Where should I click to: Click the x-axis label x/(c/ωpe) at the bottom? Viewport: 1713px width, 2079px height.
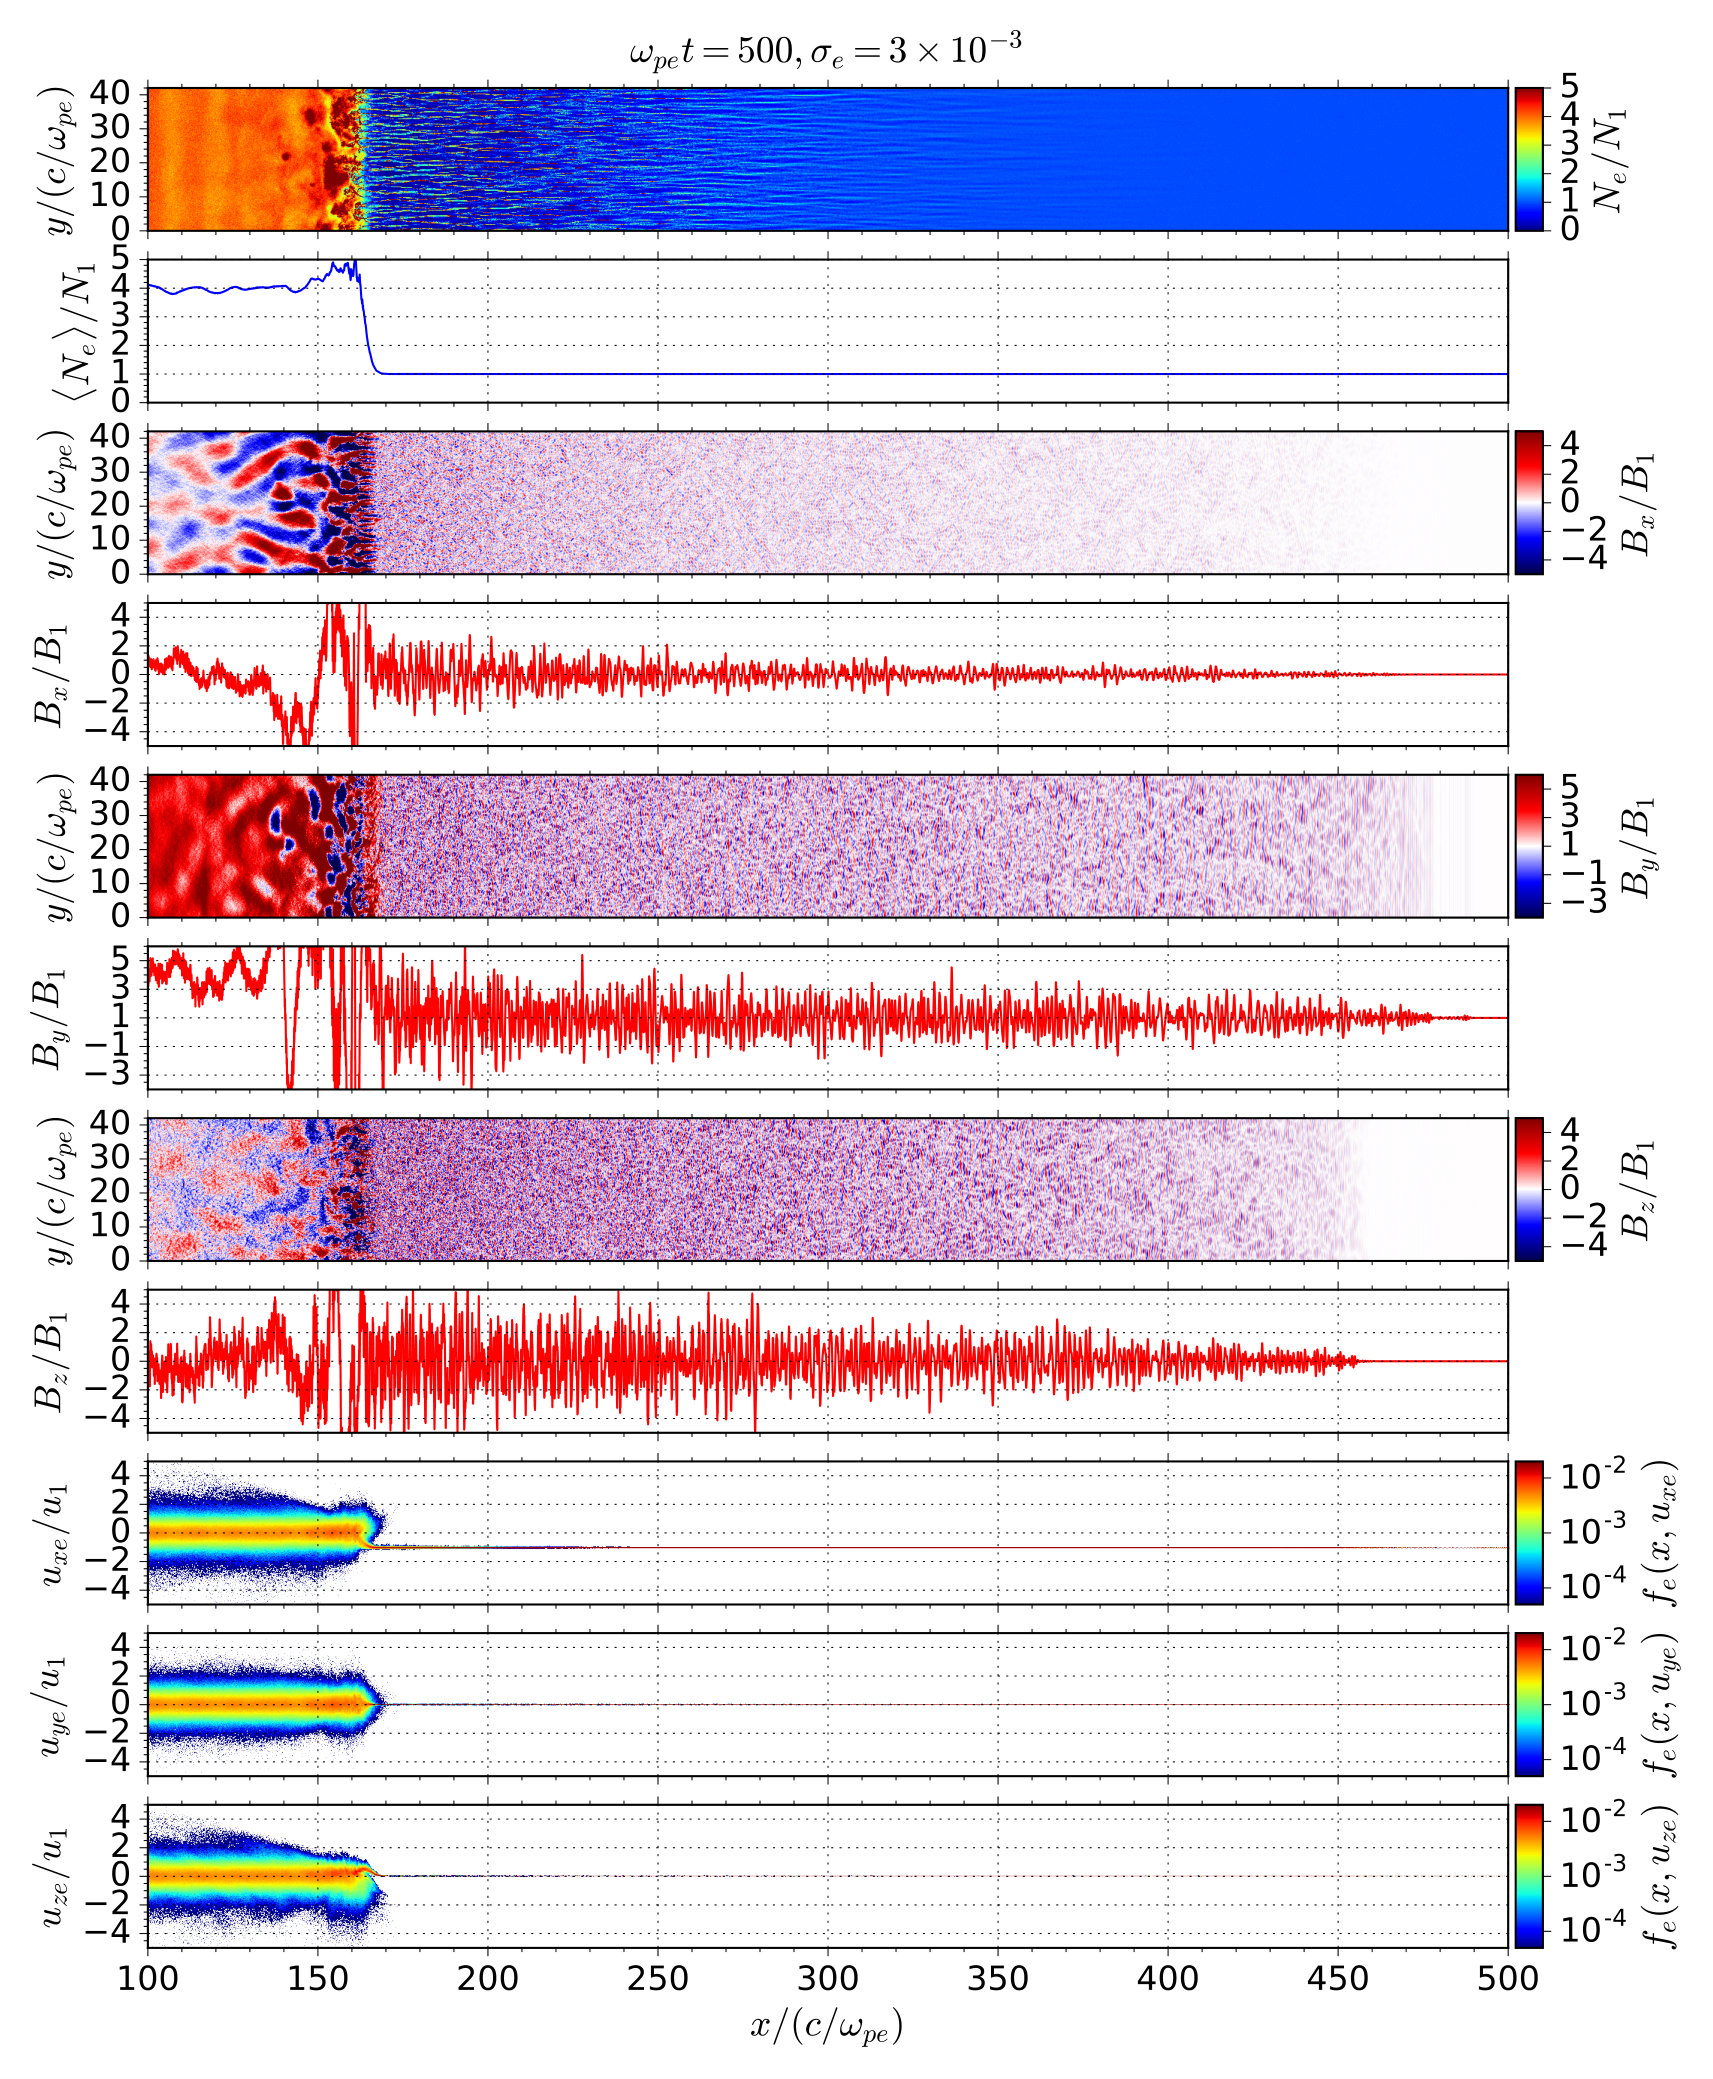click(826, 2025)
